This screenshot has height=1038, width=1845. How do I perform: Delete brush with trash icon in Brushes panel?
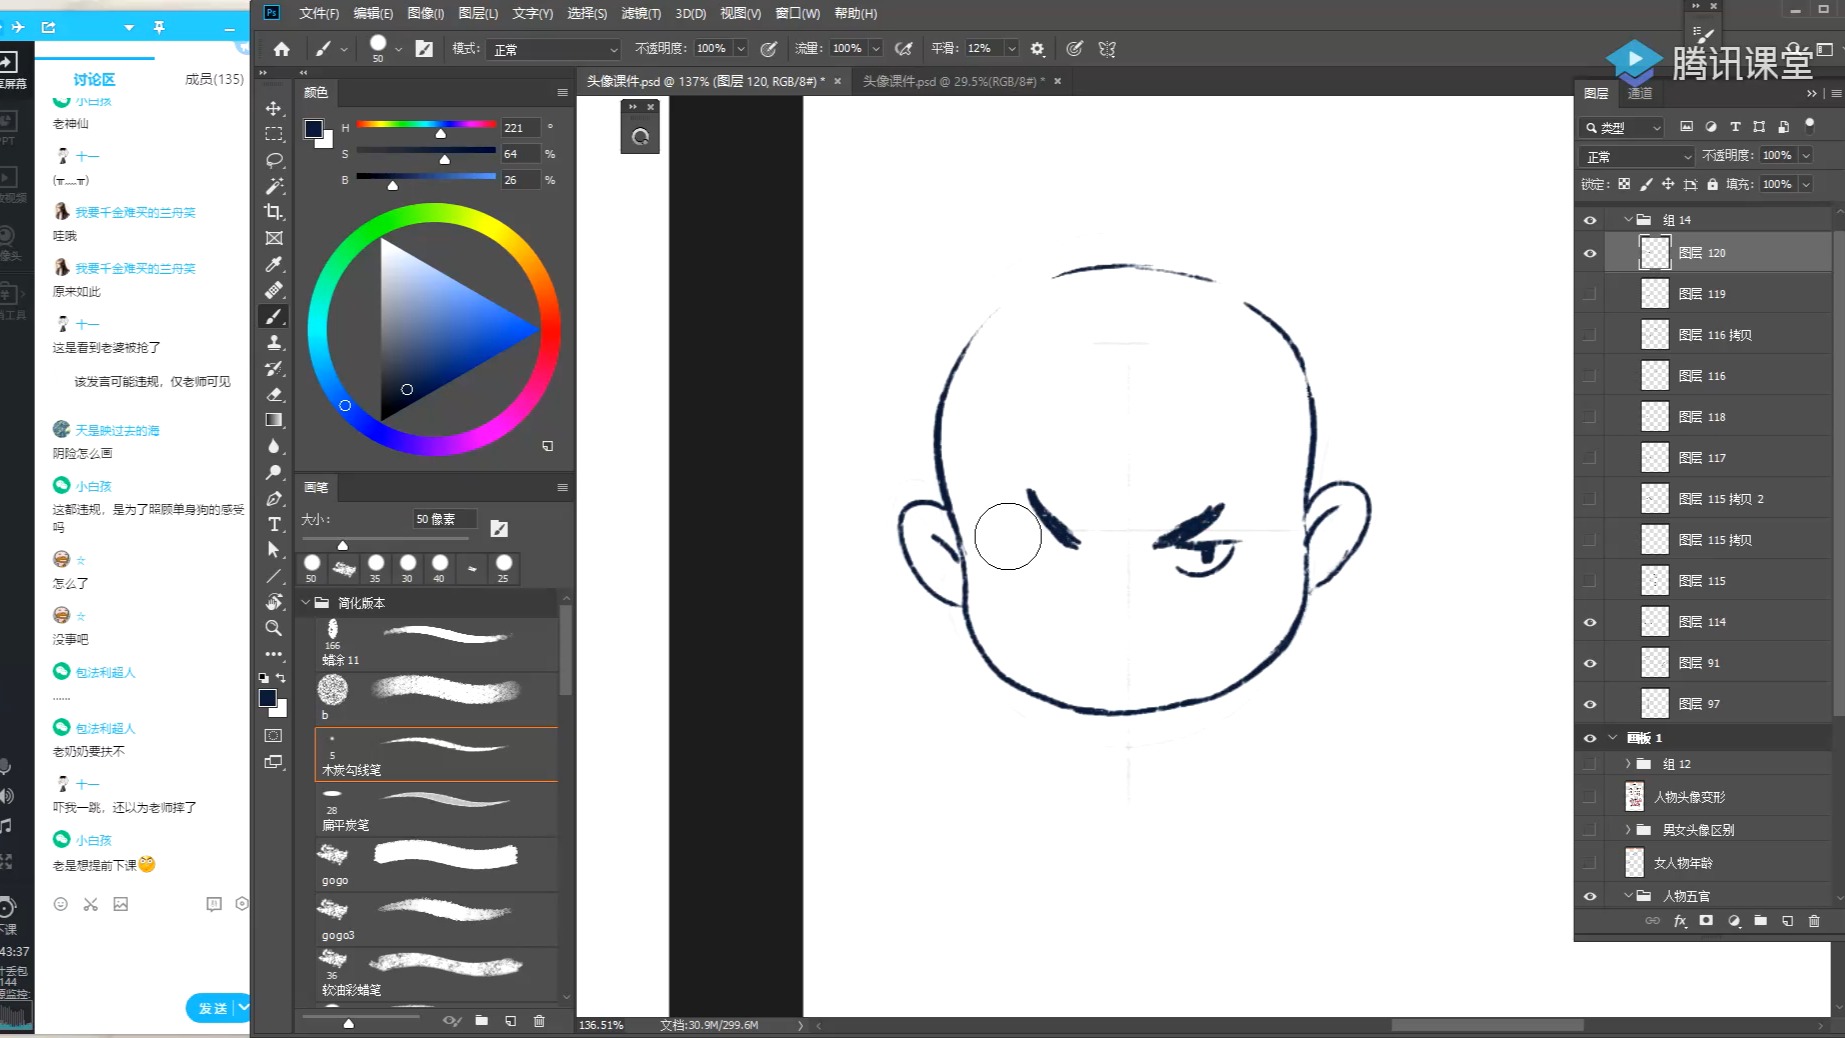(x=539, y=1021)
